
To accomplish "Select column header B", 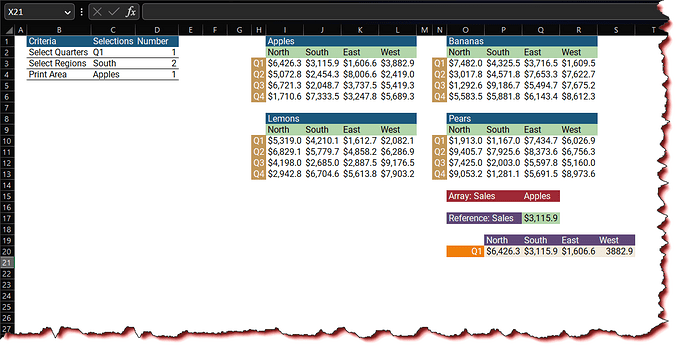I will [x=59, y=30].
